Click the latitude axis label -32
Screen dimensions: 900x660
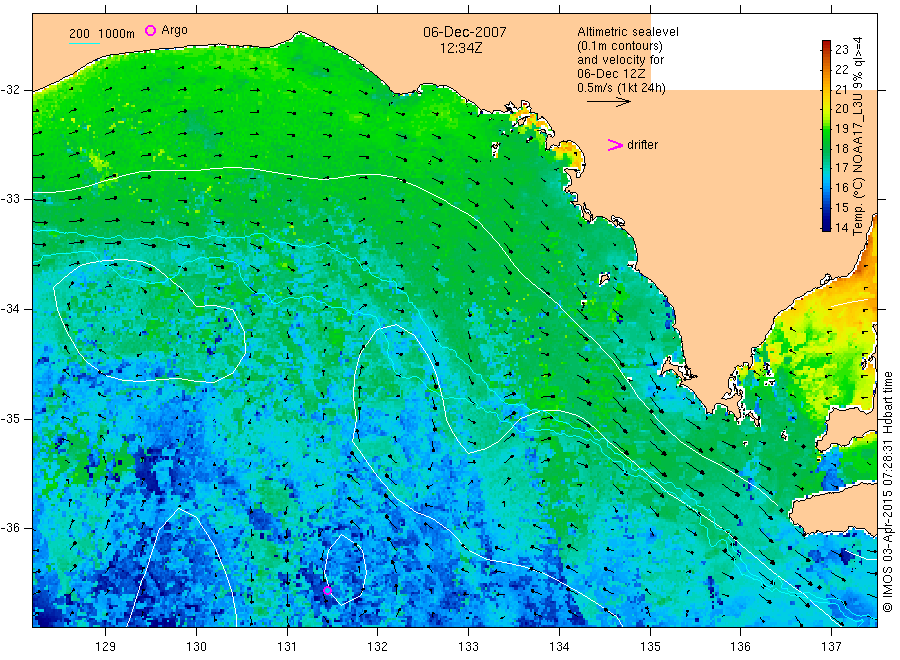coord(10,90)
